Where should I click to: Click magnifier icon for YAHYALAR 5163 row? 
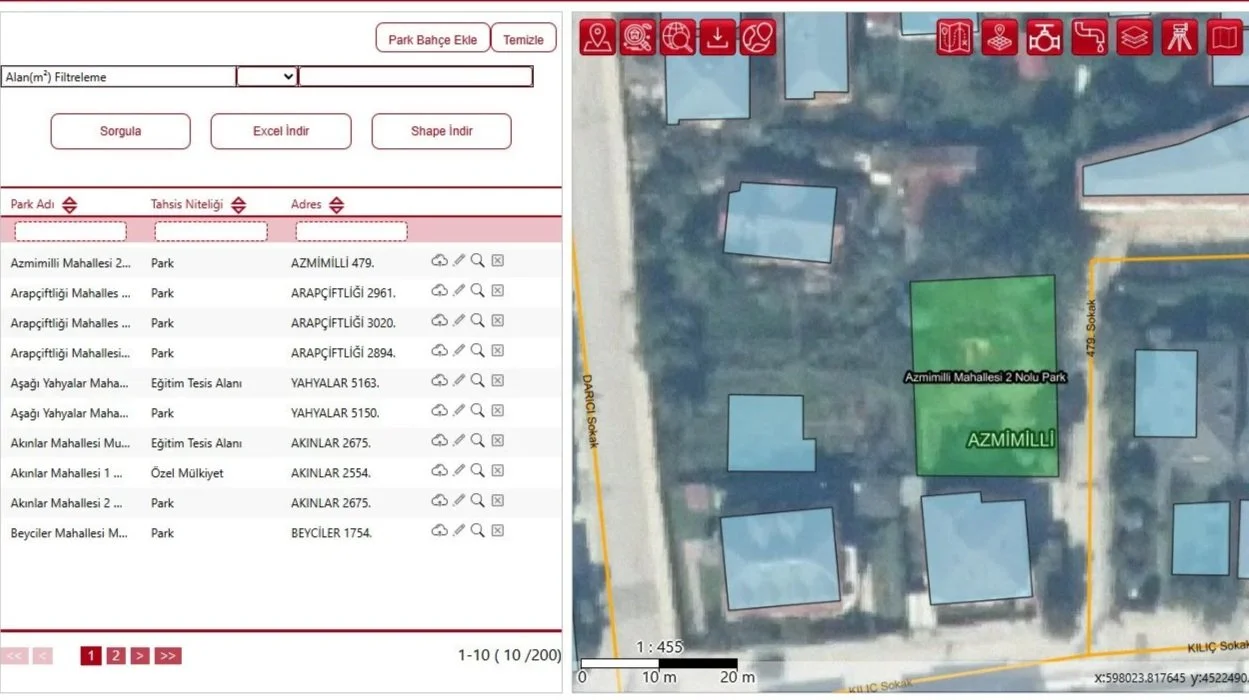tap(478, 381)
